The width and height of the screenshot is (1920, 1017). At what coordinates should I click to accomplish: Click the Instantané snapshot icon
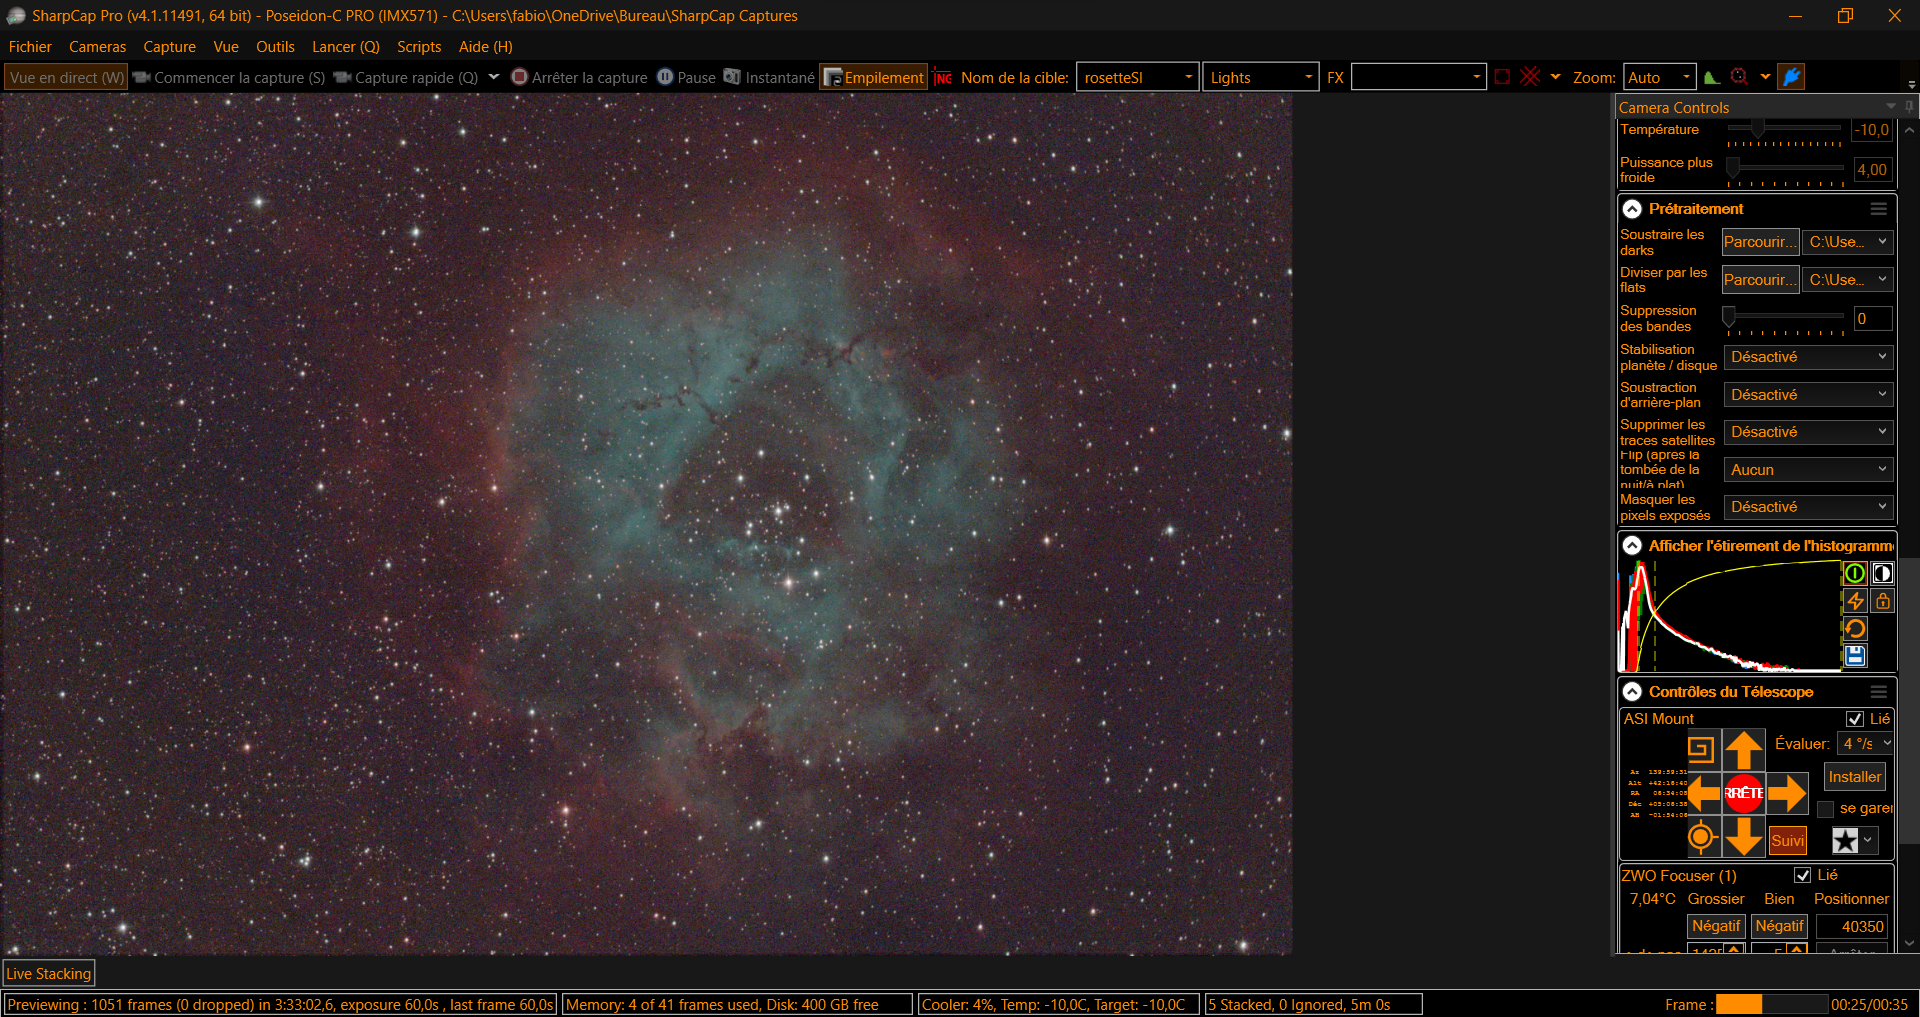tap(732, 77)
